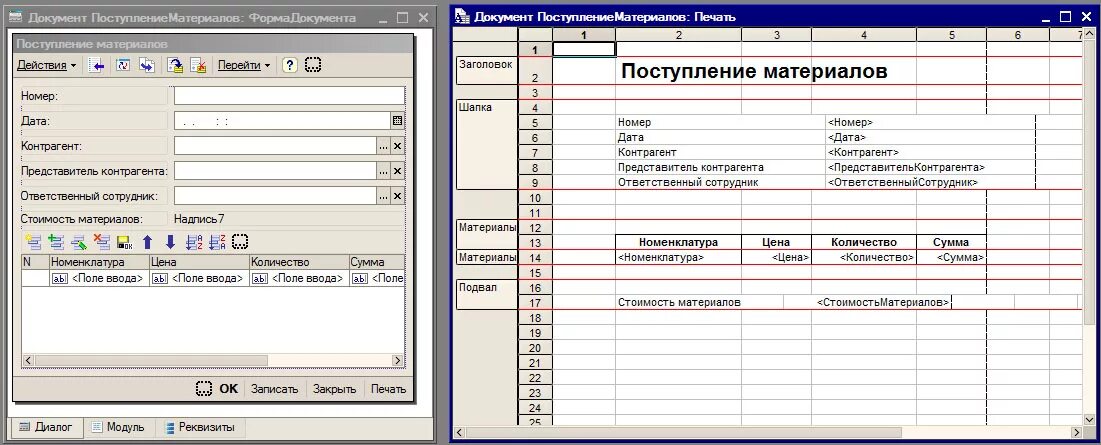Select the Номенклатура column header in form table

(99, 262)
